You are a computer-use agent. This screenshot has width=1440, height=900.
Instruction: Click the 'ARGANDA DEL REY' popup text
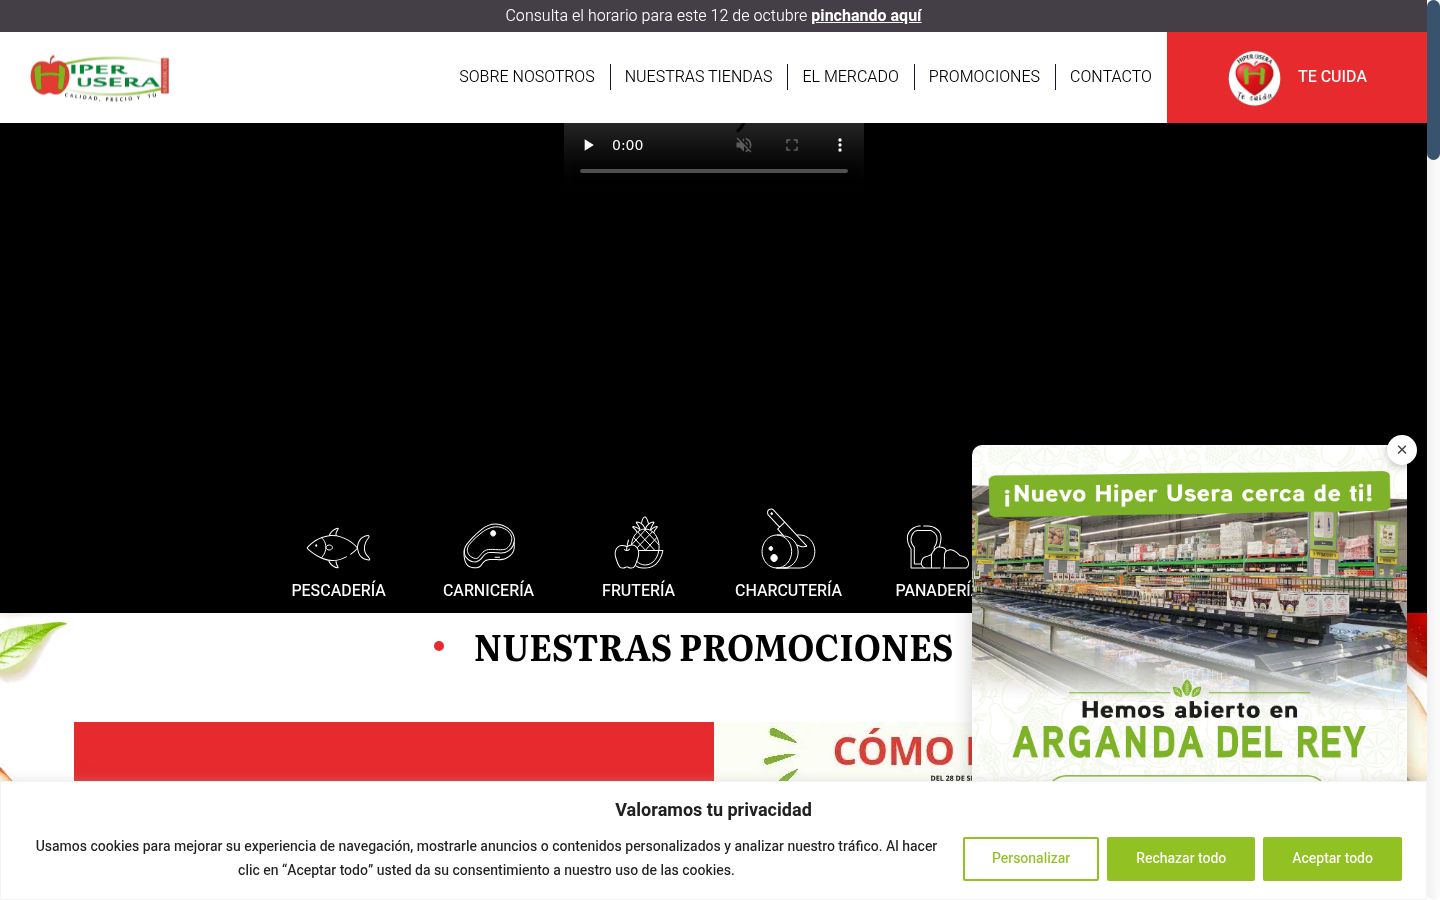(1189, 742)
